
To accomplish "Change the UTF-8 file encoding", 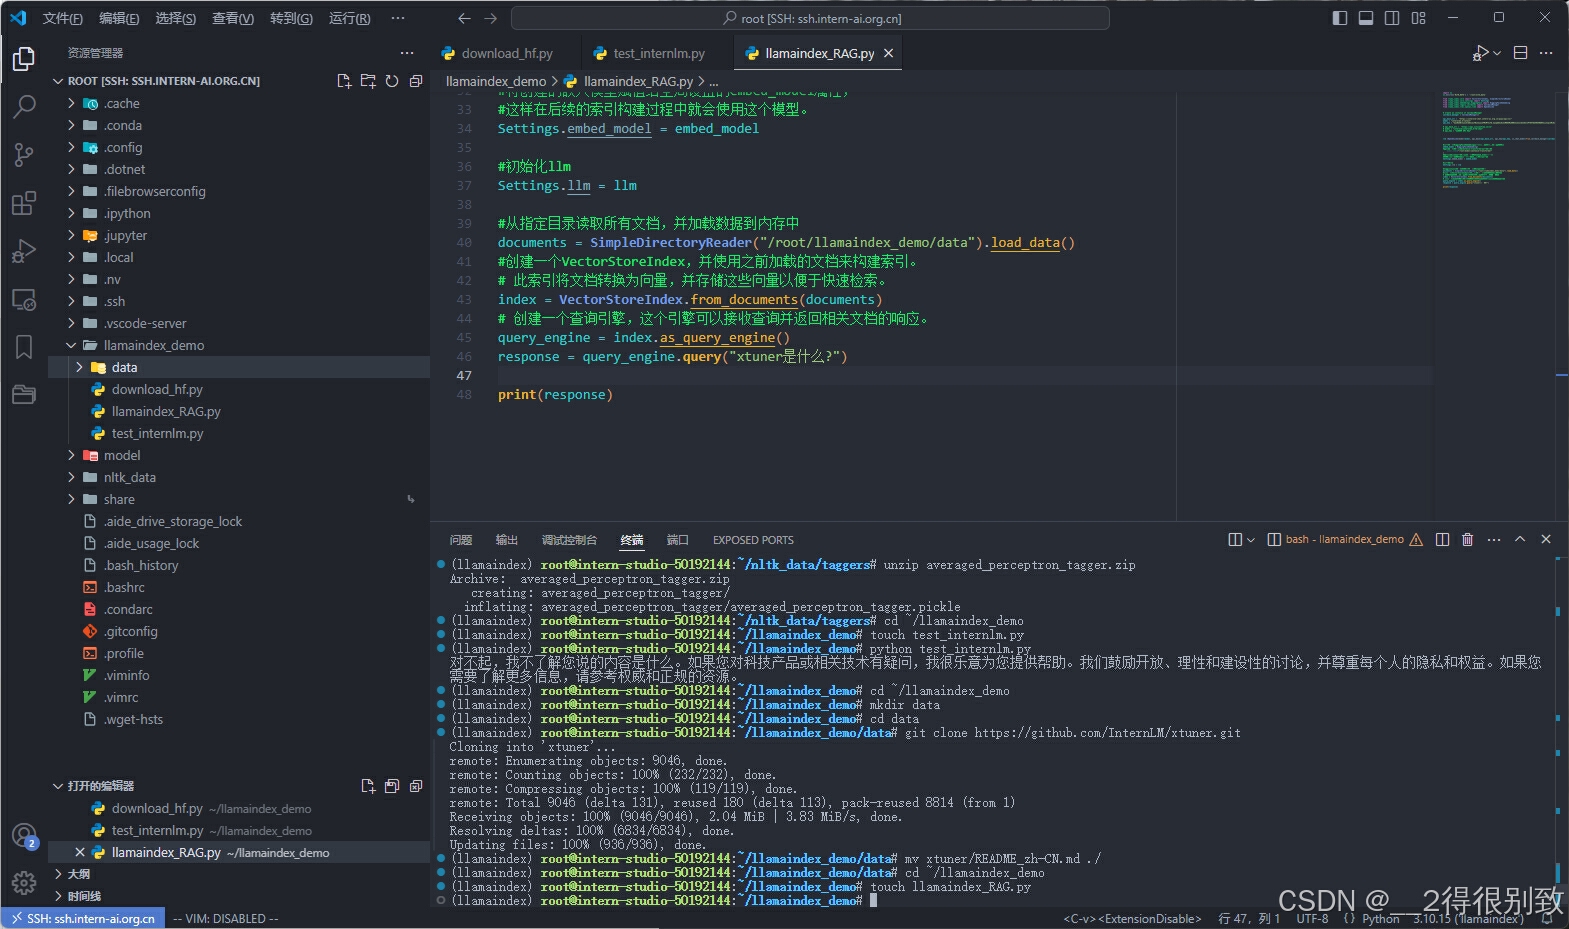I will tap(1312, 919).
